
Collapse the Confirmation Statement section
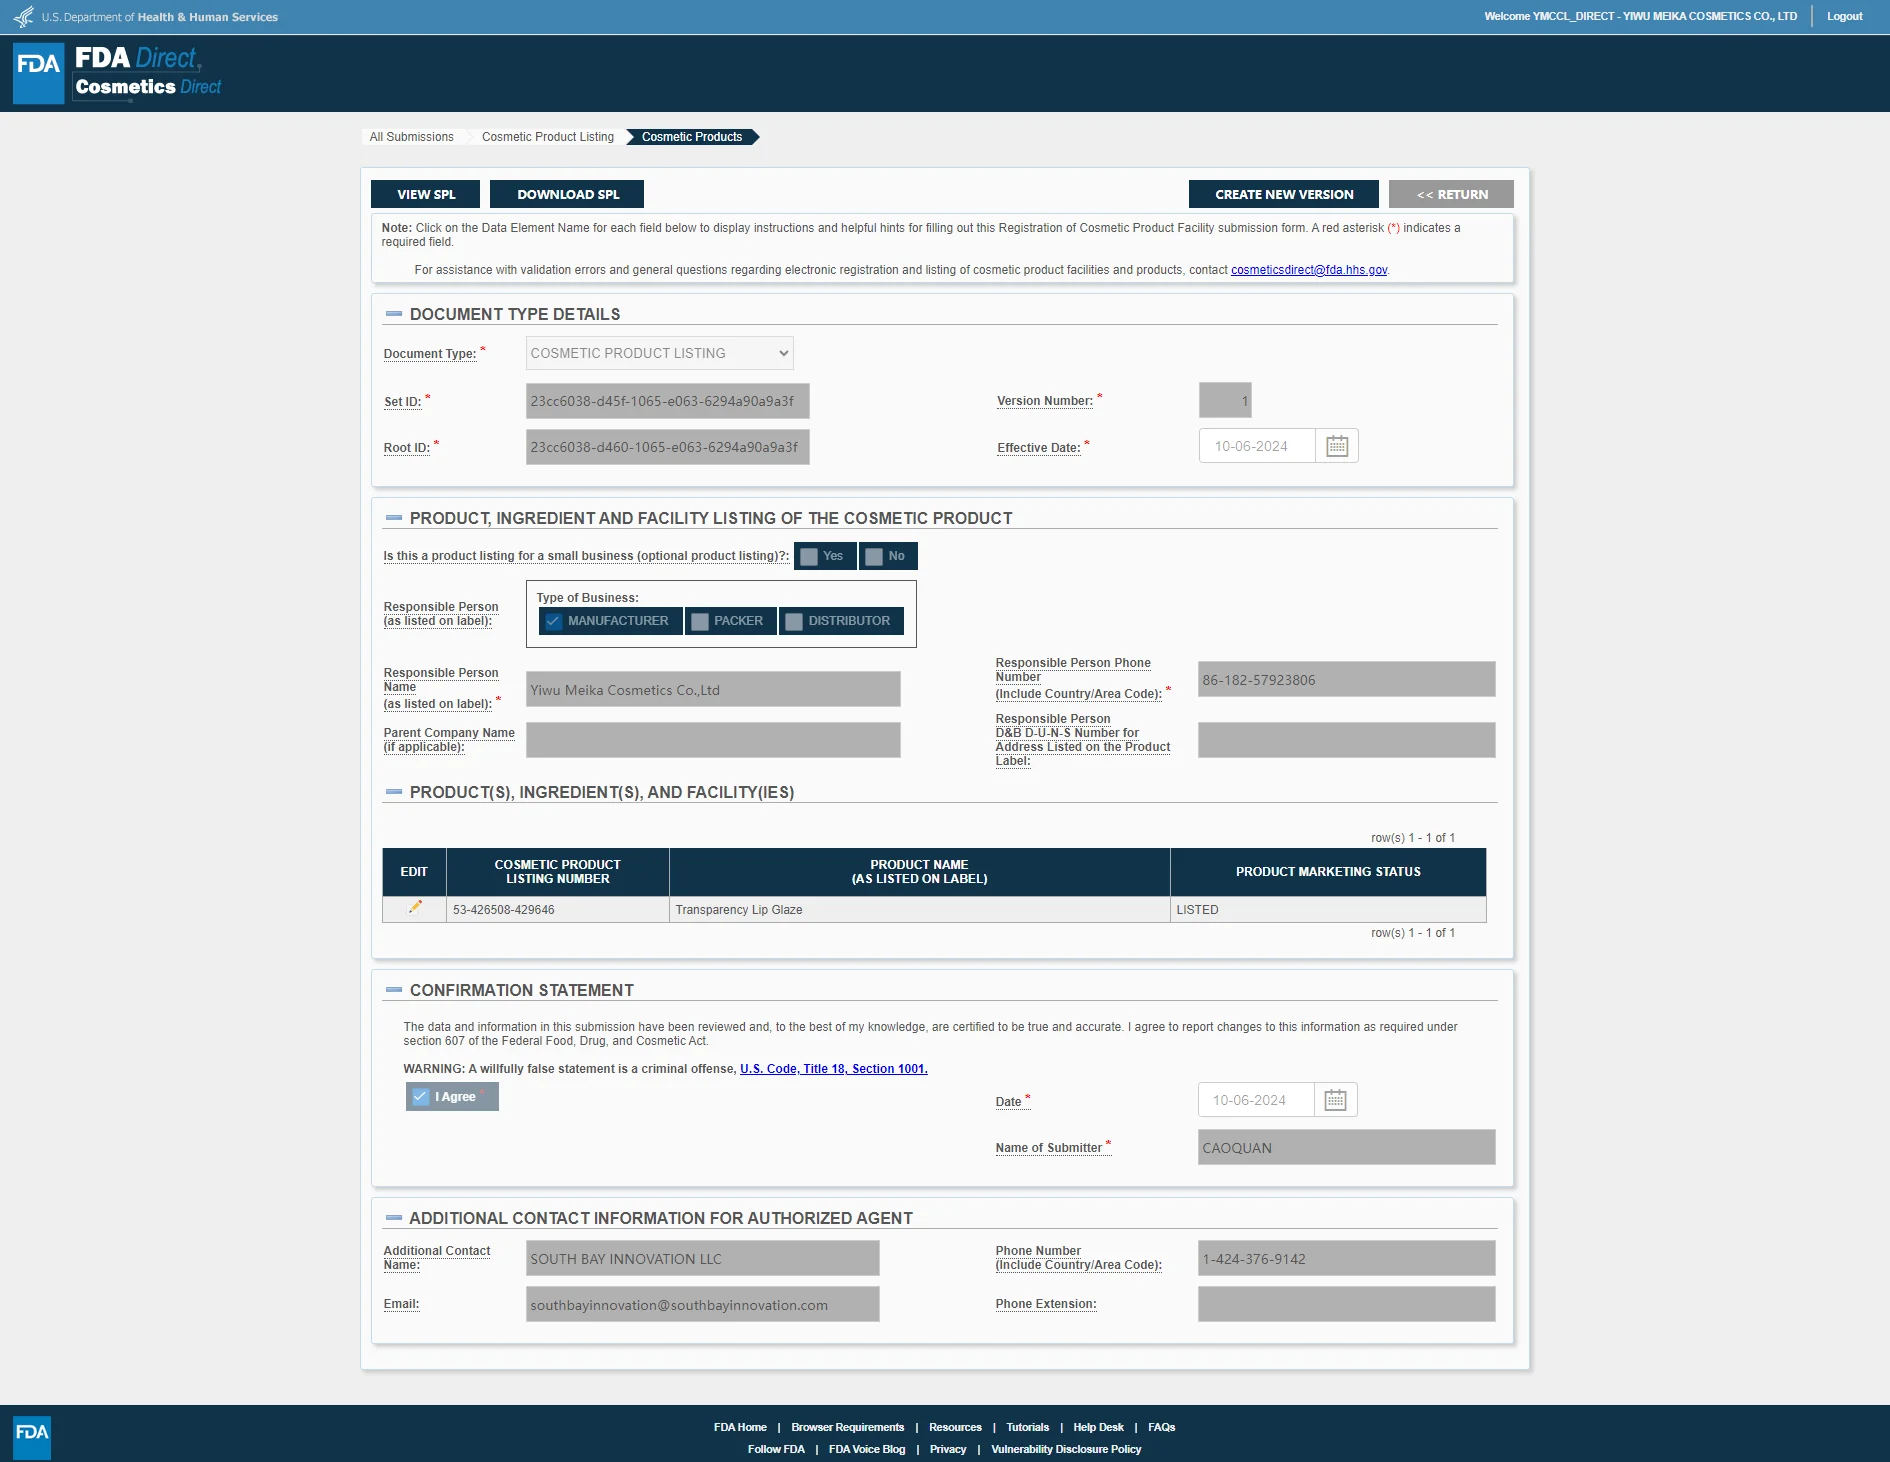pyautogui.click(x=394, y=990)
